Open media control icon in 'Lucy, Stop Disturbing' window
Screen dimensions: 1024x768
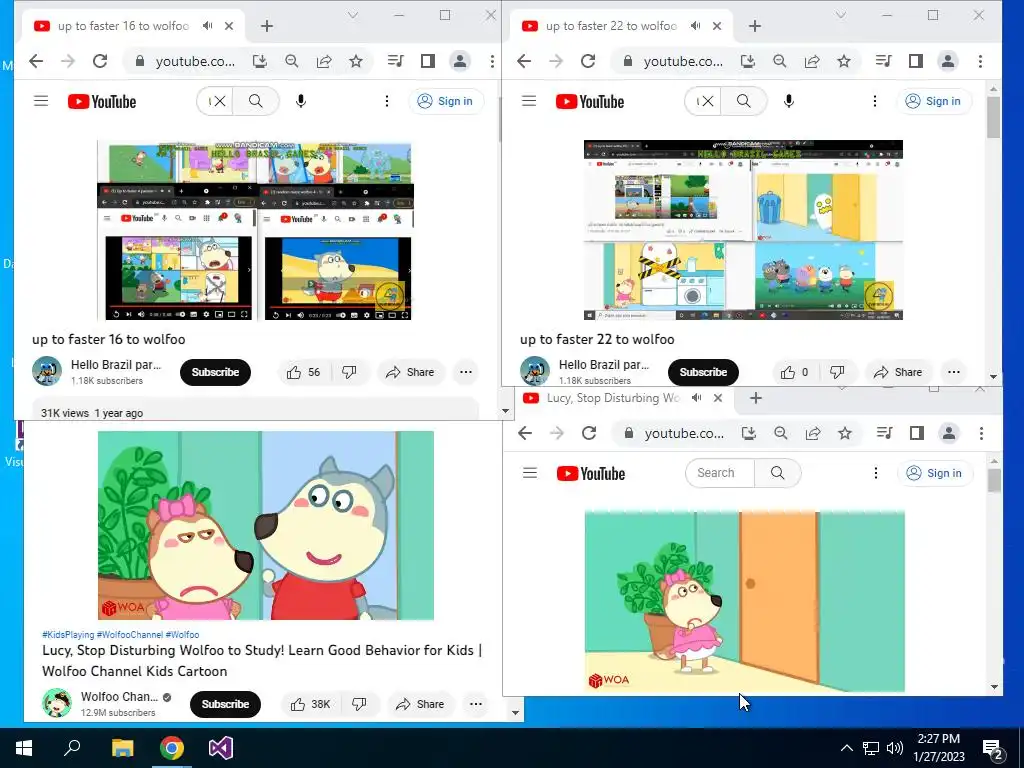tap(885, 433)
